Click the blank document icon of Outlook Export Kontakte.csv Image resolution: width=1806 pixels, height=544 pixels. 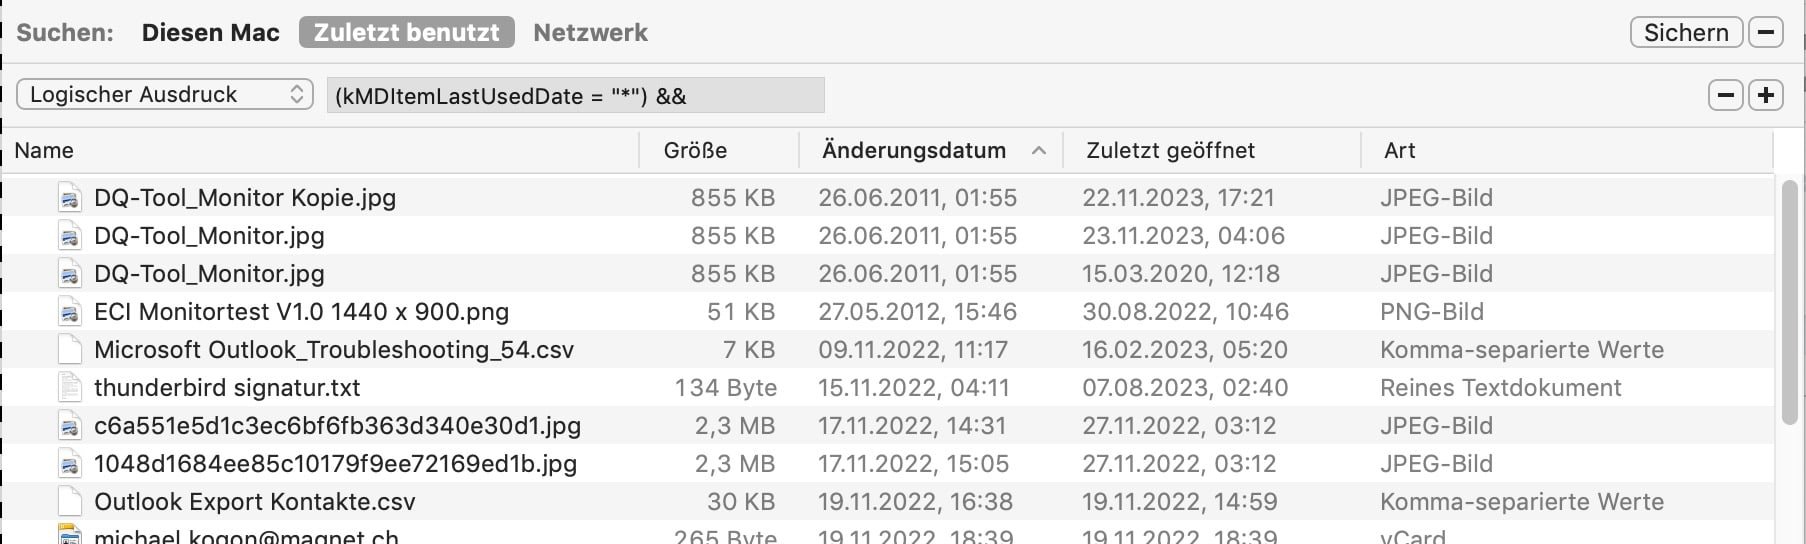pos(69,502)
